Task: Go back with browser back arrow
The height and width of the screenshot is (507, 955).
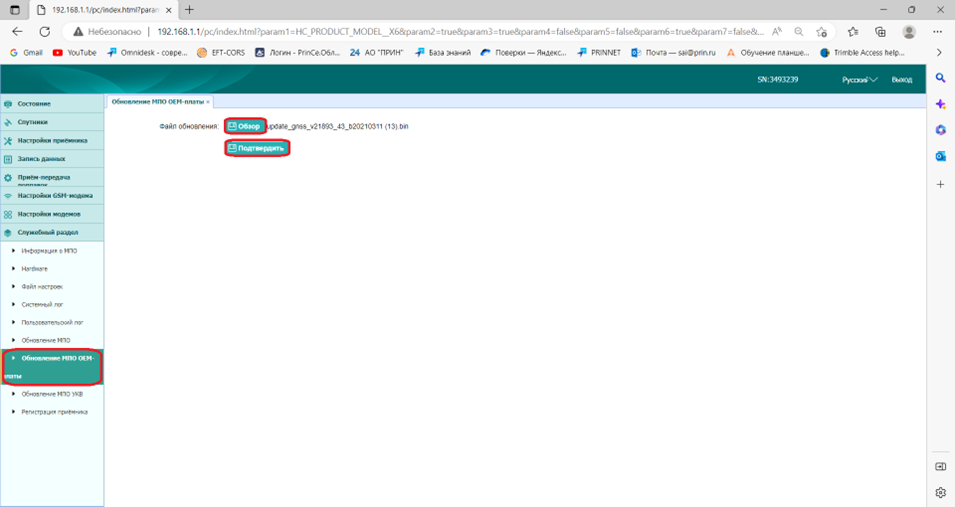Action: point(17,32)
